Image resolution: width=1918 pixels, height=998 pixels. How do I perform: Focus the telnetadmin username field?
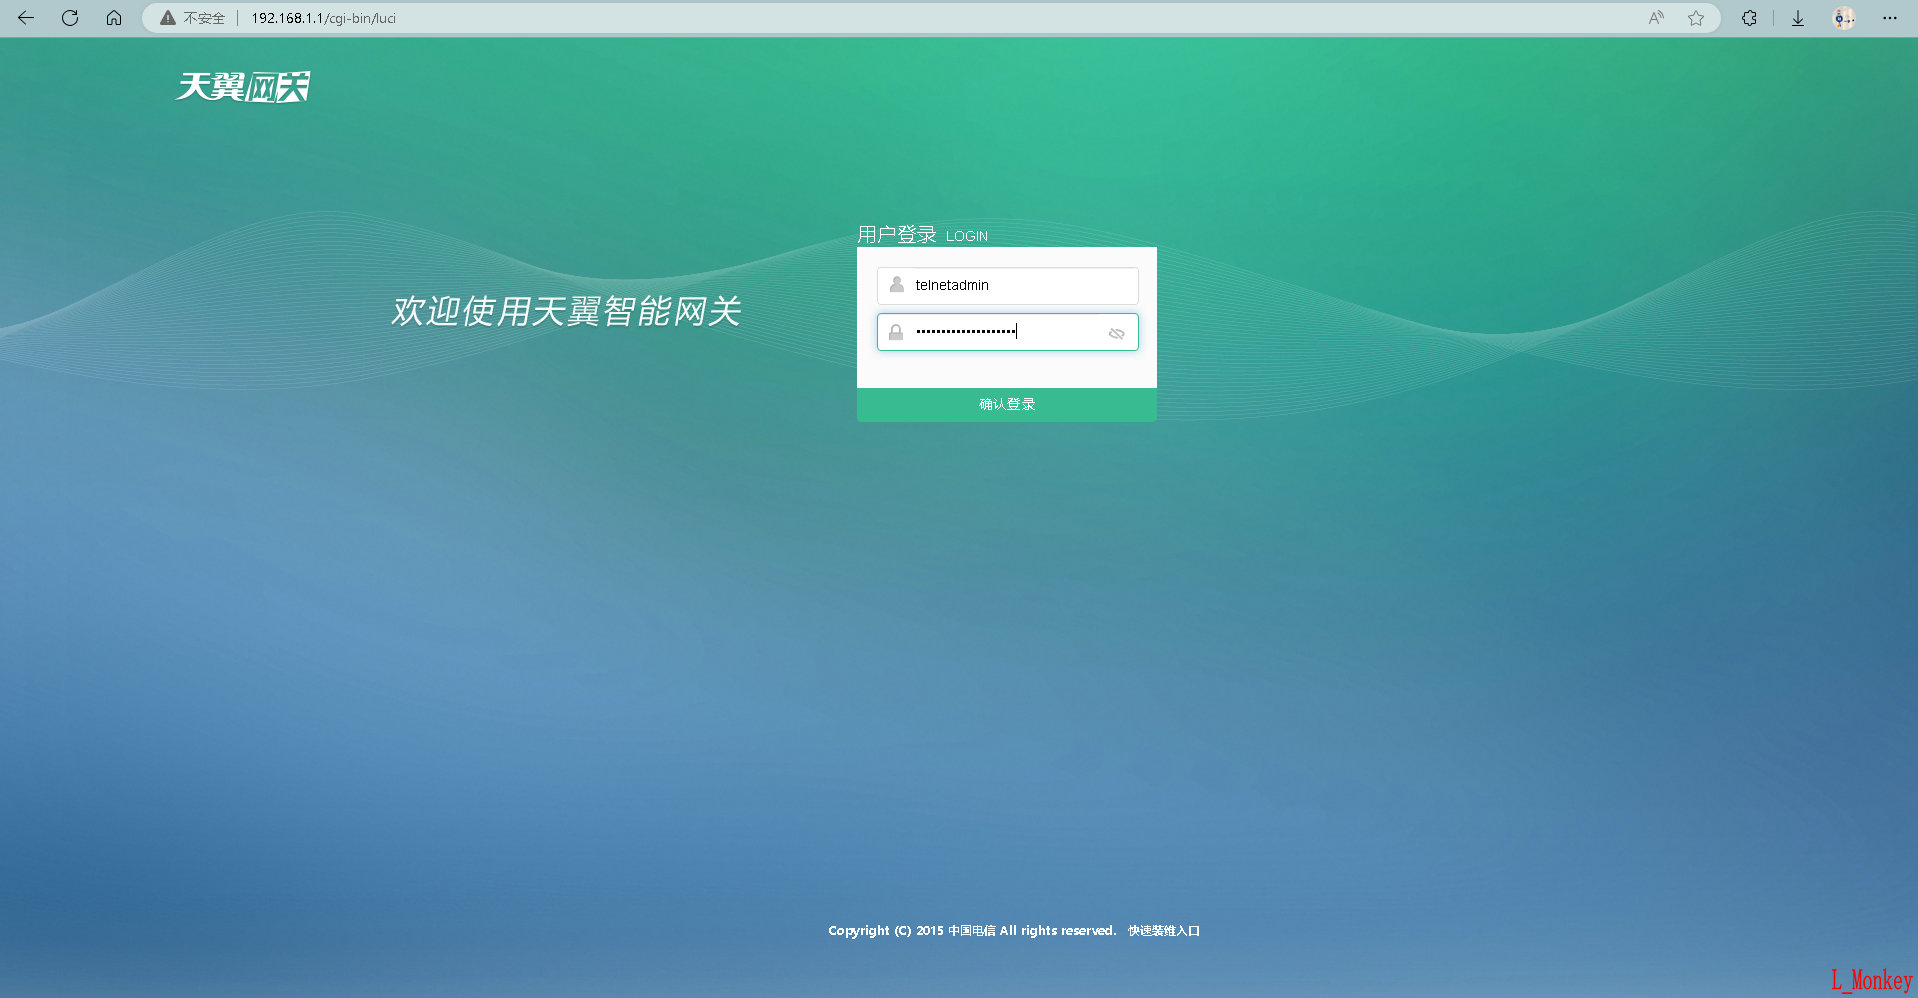pyautogui.click(x=1020, y=286)
